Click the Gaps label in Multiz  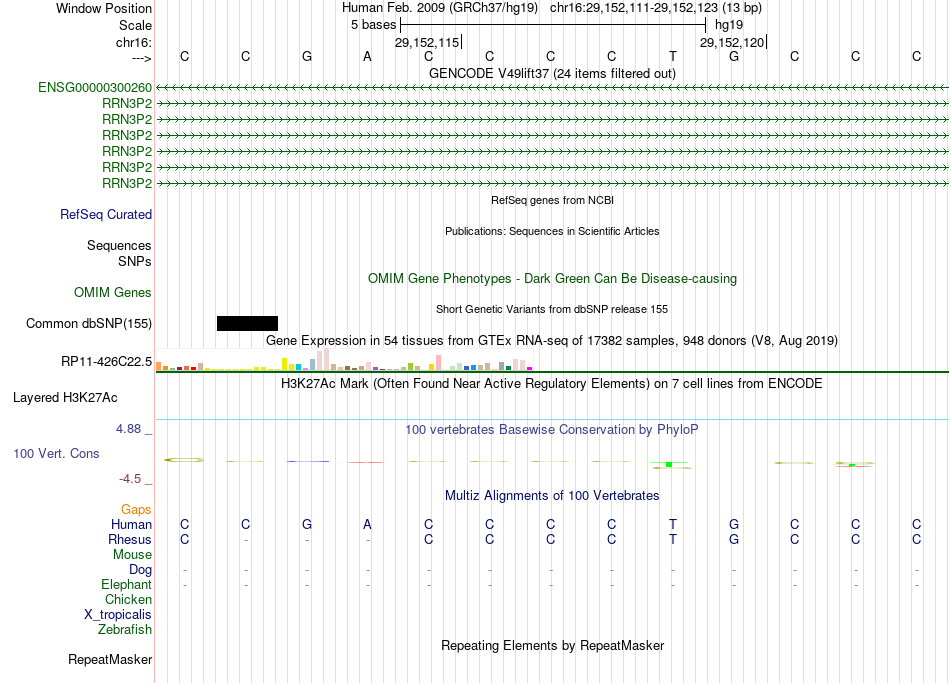pyautogui.click(x=136, y=510)
